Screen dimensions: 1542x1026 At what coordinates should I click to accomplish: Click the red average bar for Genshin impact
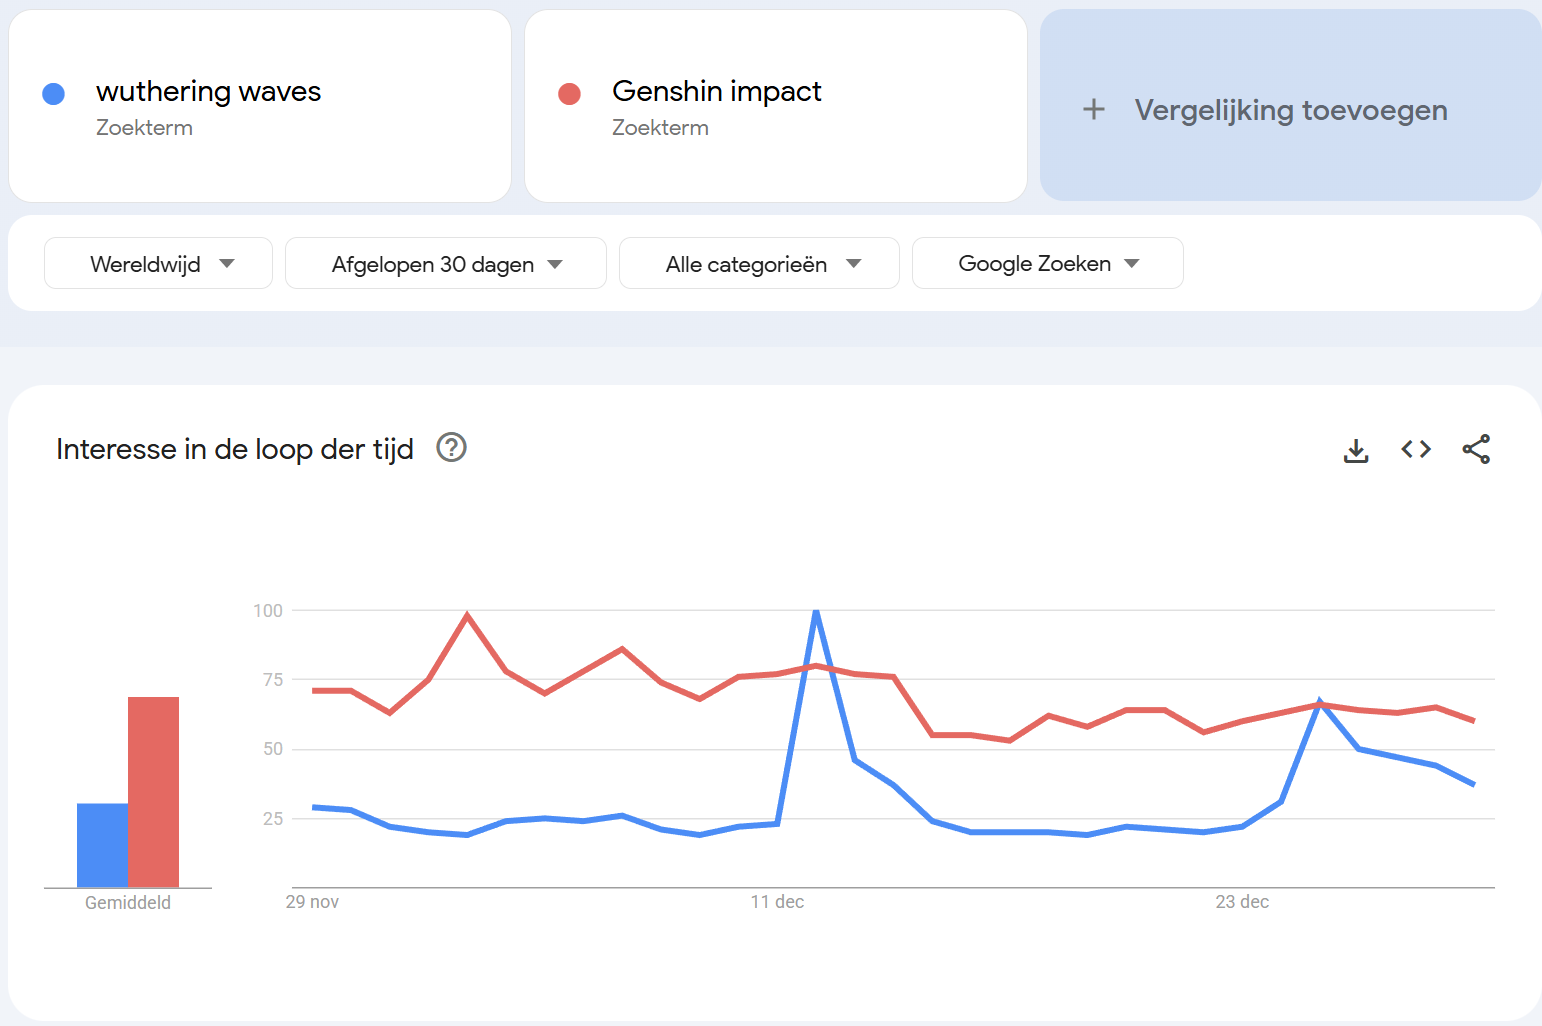point(153,792)
